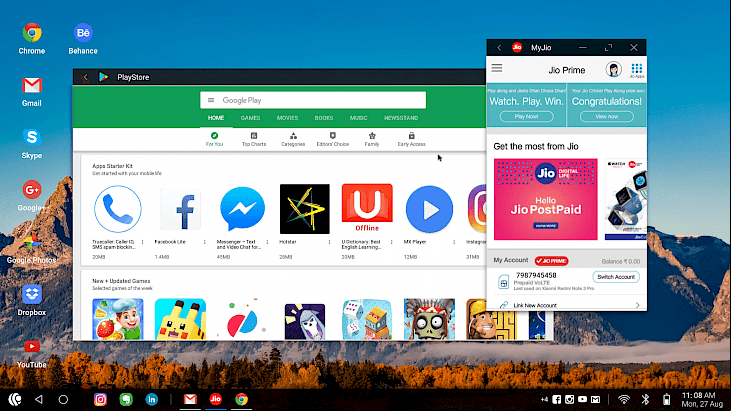731x411 pixels.
Task: Open U-Dictionary app tile
Action: point(367,222)
